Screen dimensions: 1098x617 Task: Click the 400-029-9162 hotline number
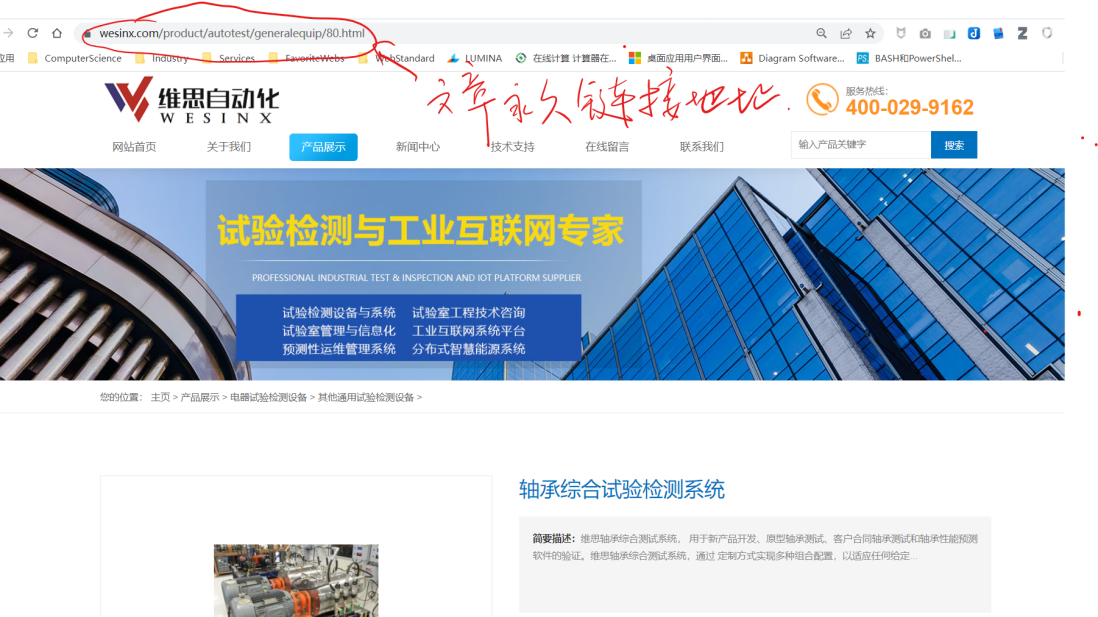tap(909, 107)
